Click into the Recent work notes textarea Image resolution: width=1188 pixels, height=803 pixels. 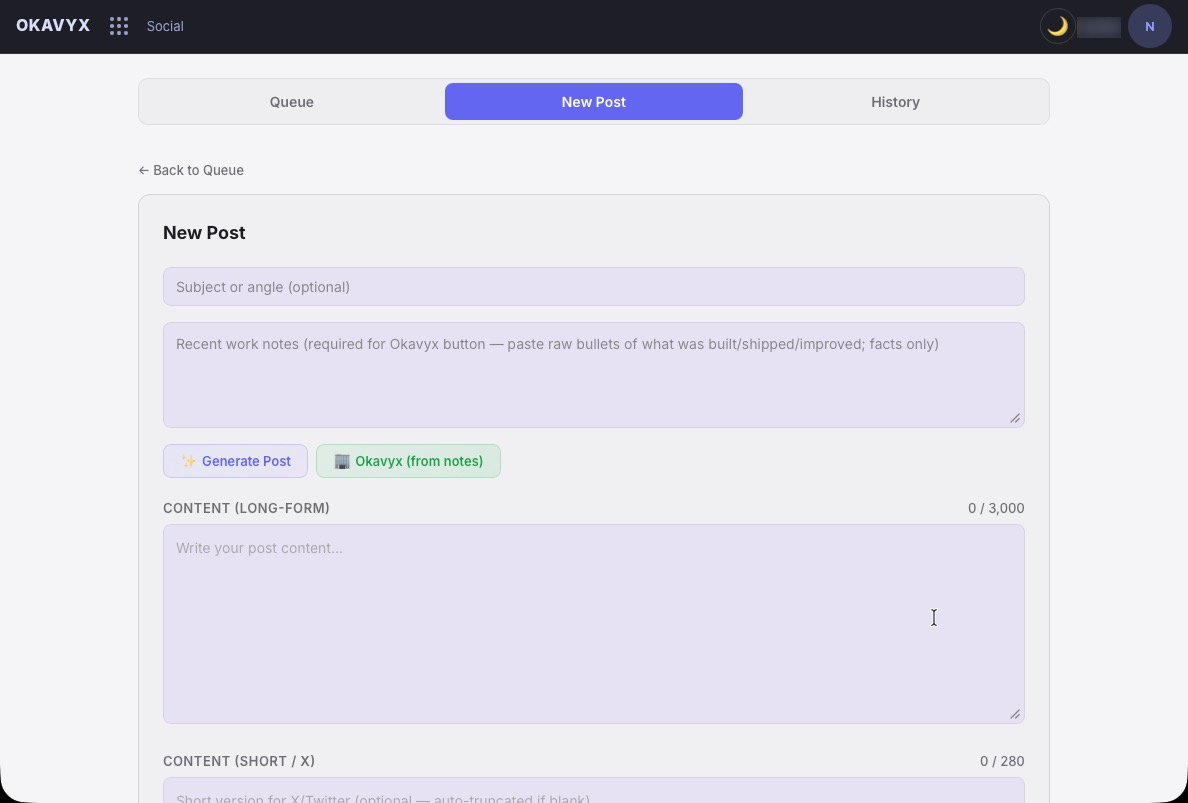tap(593, 375)
